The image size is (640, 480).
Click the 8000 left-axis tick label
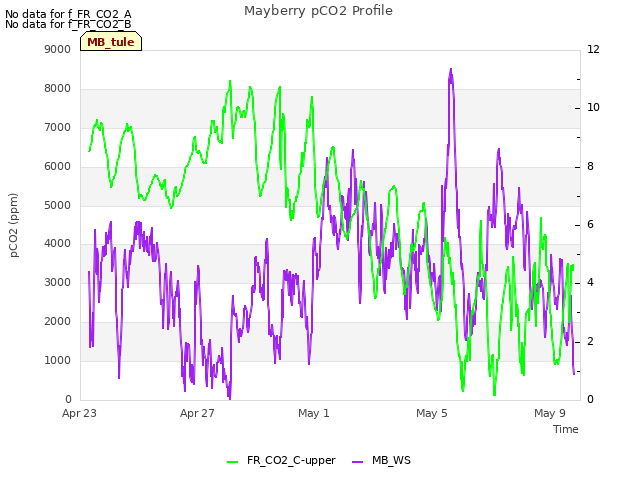58,89
